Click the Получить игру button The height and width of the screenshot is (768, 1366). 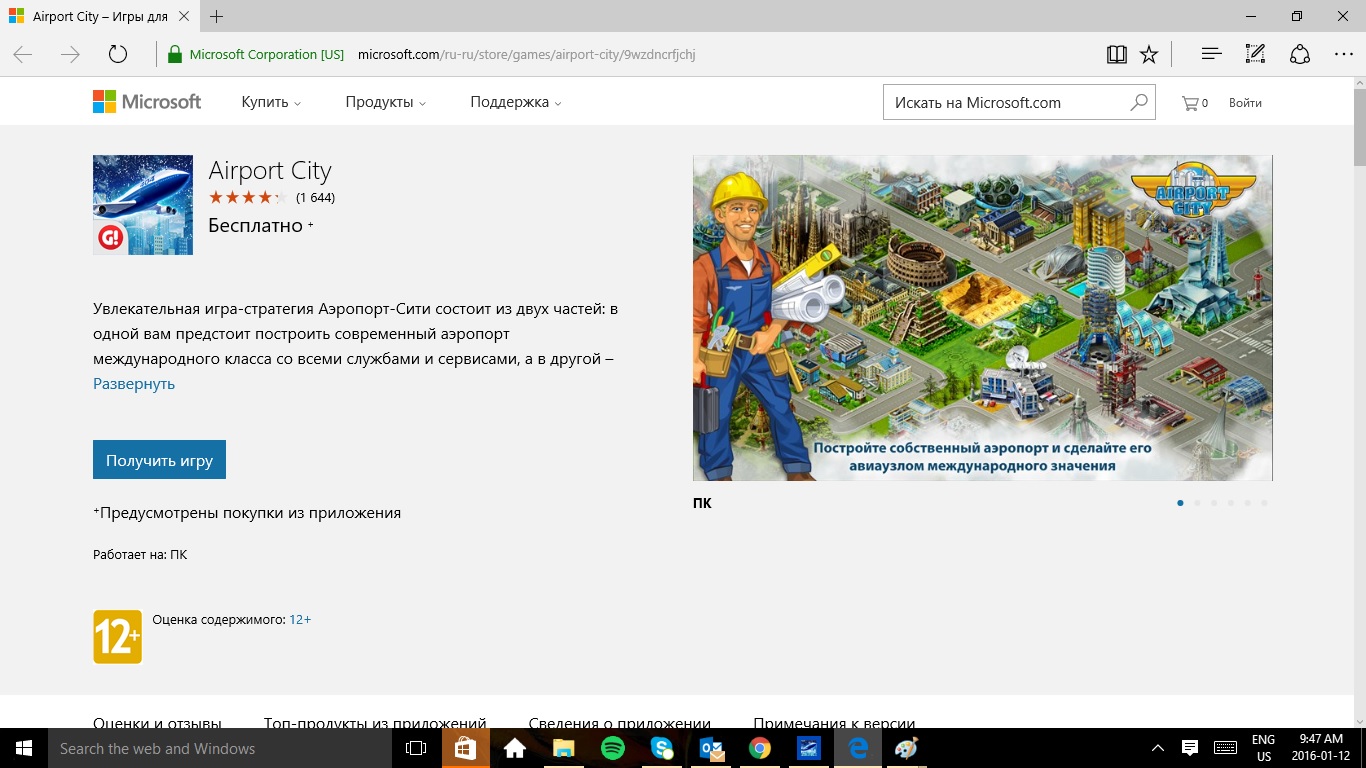[x=159, y=460]
